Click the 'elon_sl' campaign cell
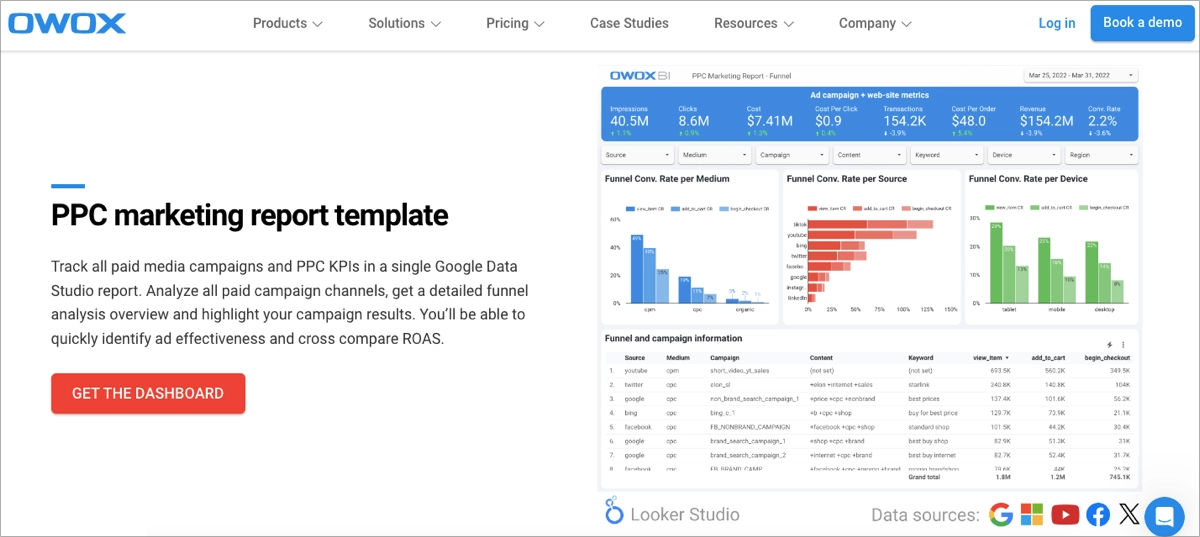The width and height of the screenshot is (1200, 537). pyautogui.click(x=721, y=384)
